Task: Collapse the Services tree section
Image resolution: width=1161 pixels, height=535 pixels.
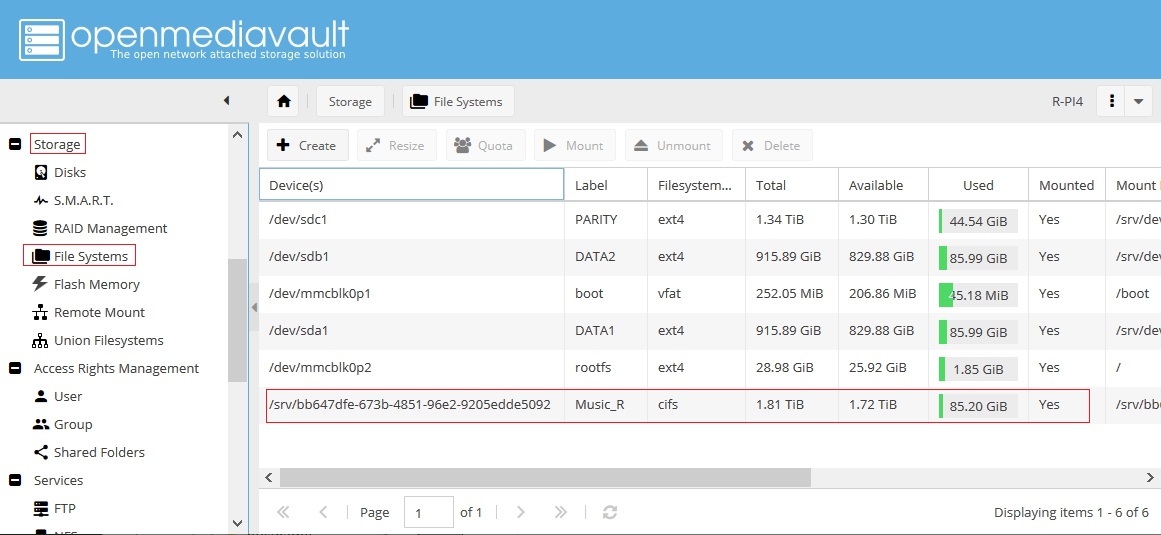Action: tap(15, 480)
